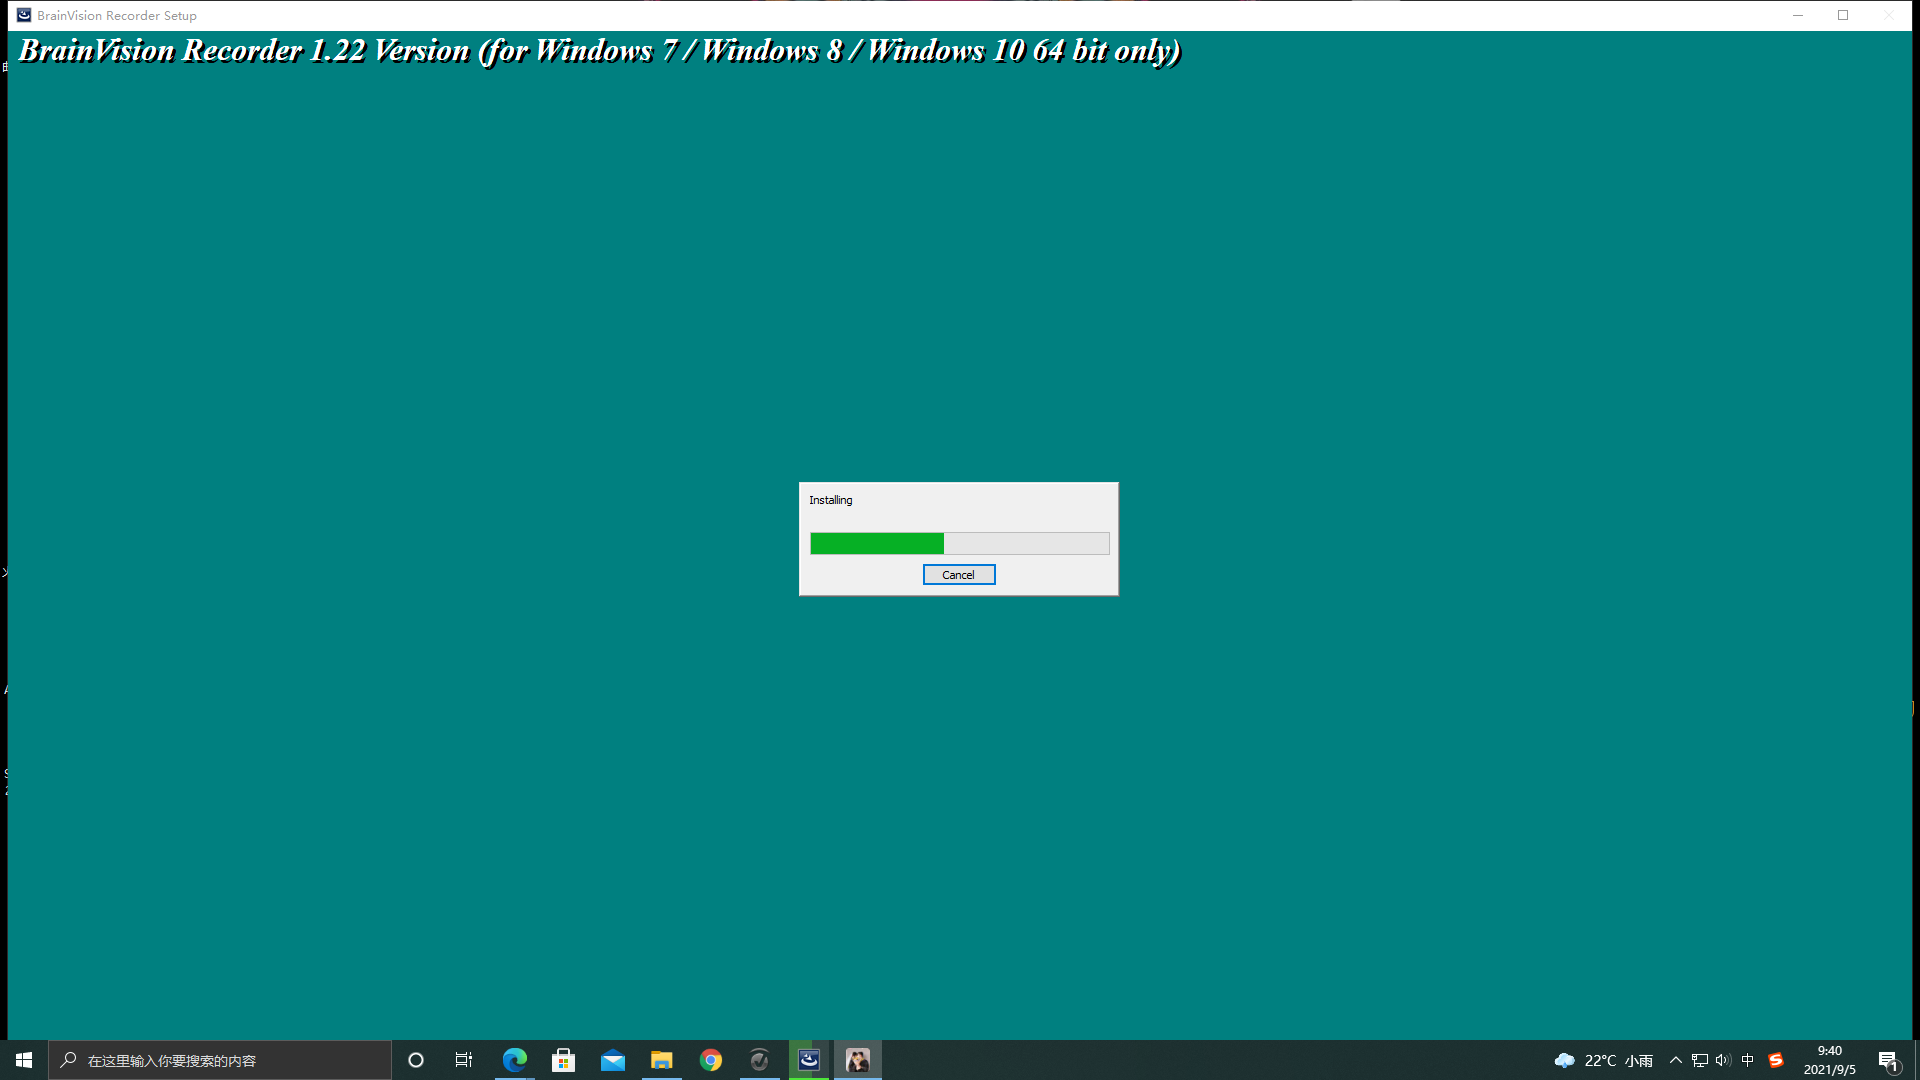
Task: Click the Cortana circle icon
Action: (415, 1060)
